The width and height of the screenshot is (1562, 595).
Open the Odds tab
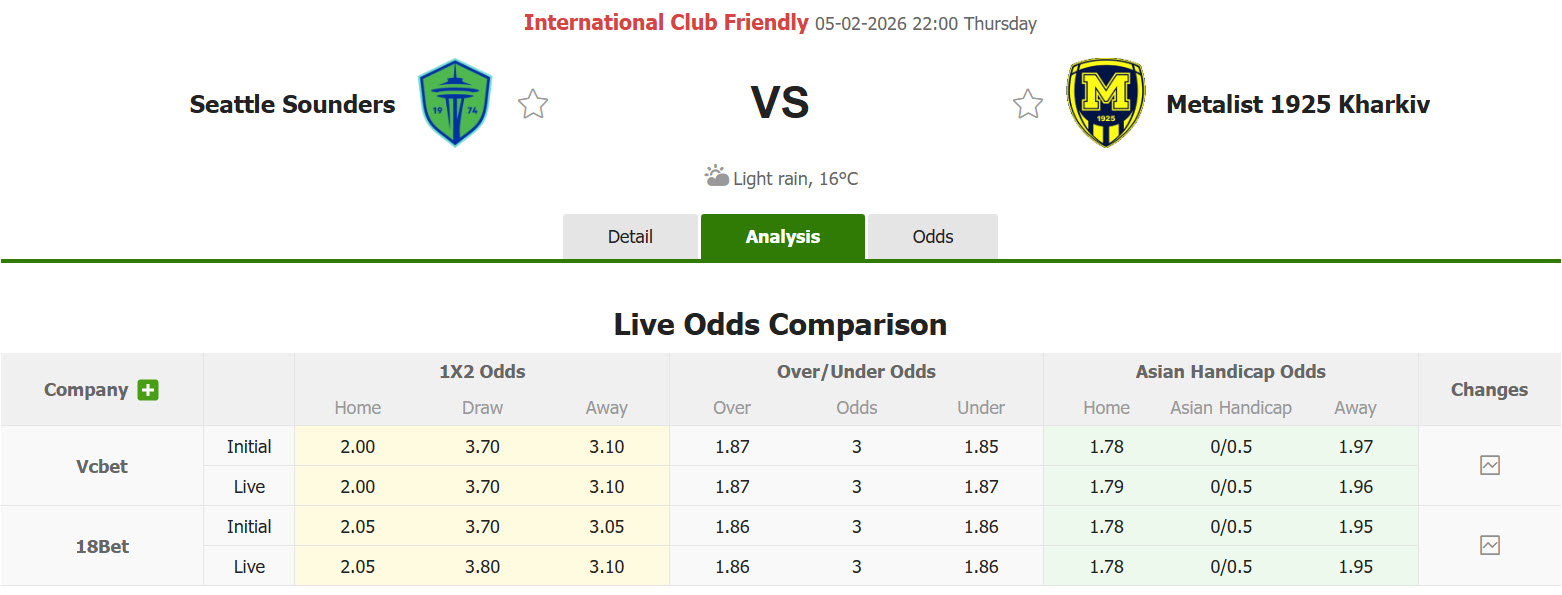[932, 237]
